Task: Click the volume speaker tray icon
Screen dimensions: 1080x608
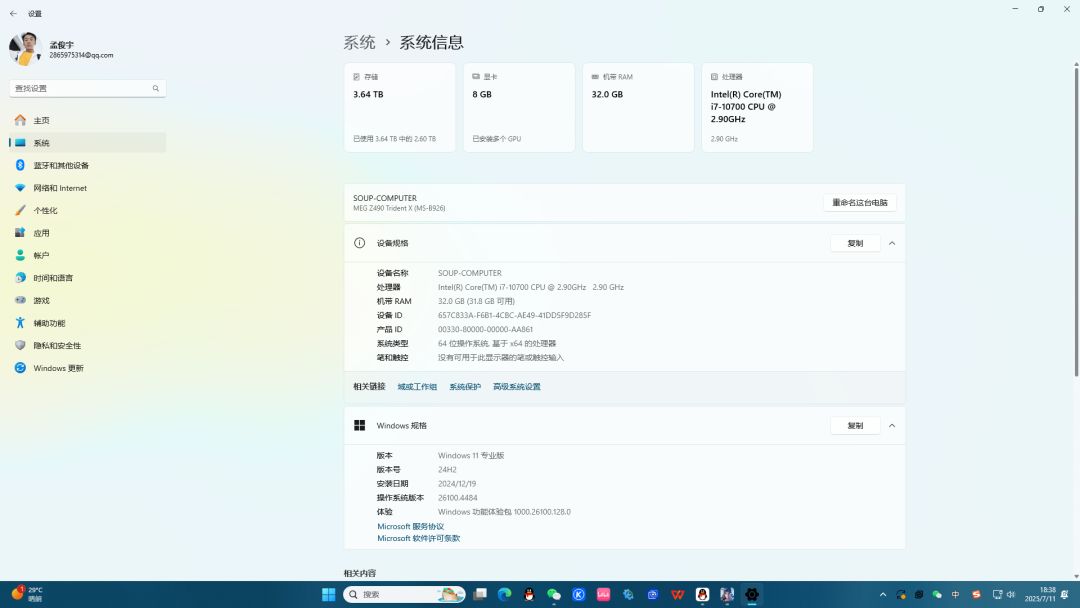Action: [x=1011, y=594]
